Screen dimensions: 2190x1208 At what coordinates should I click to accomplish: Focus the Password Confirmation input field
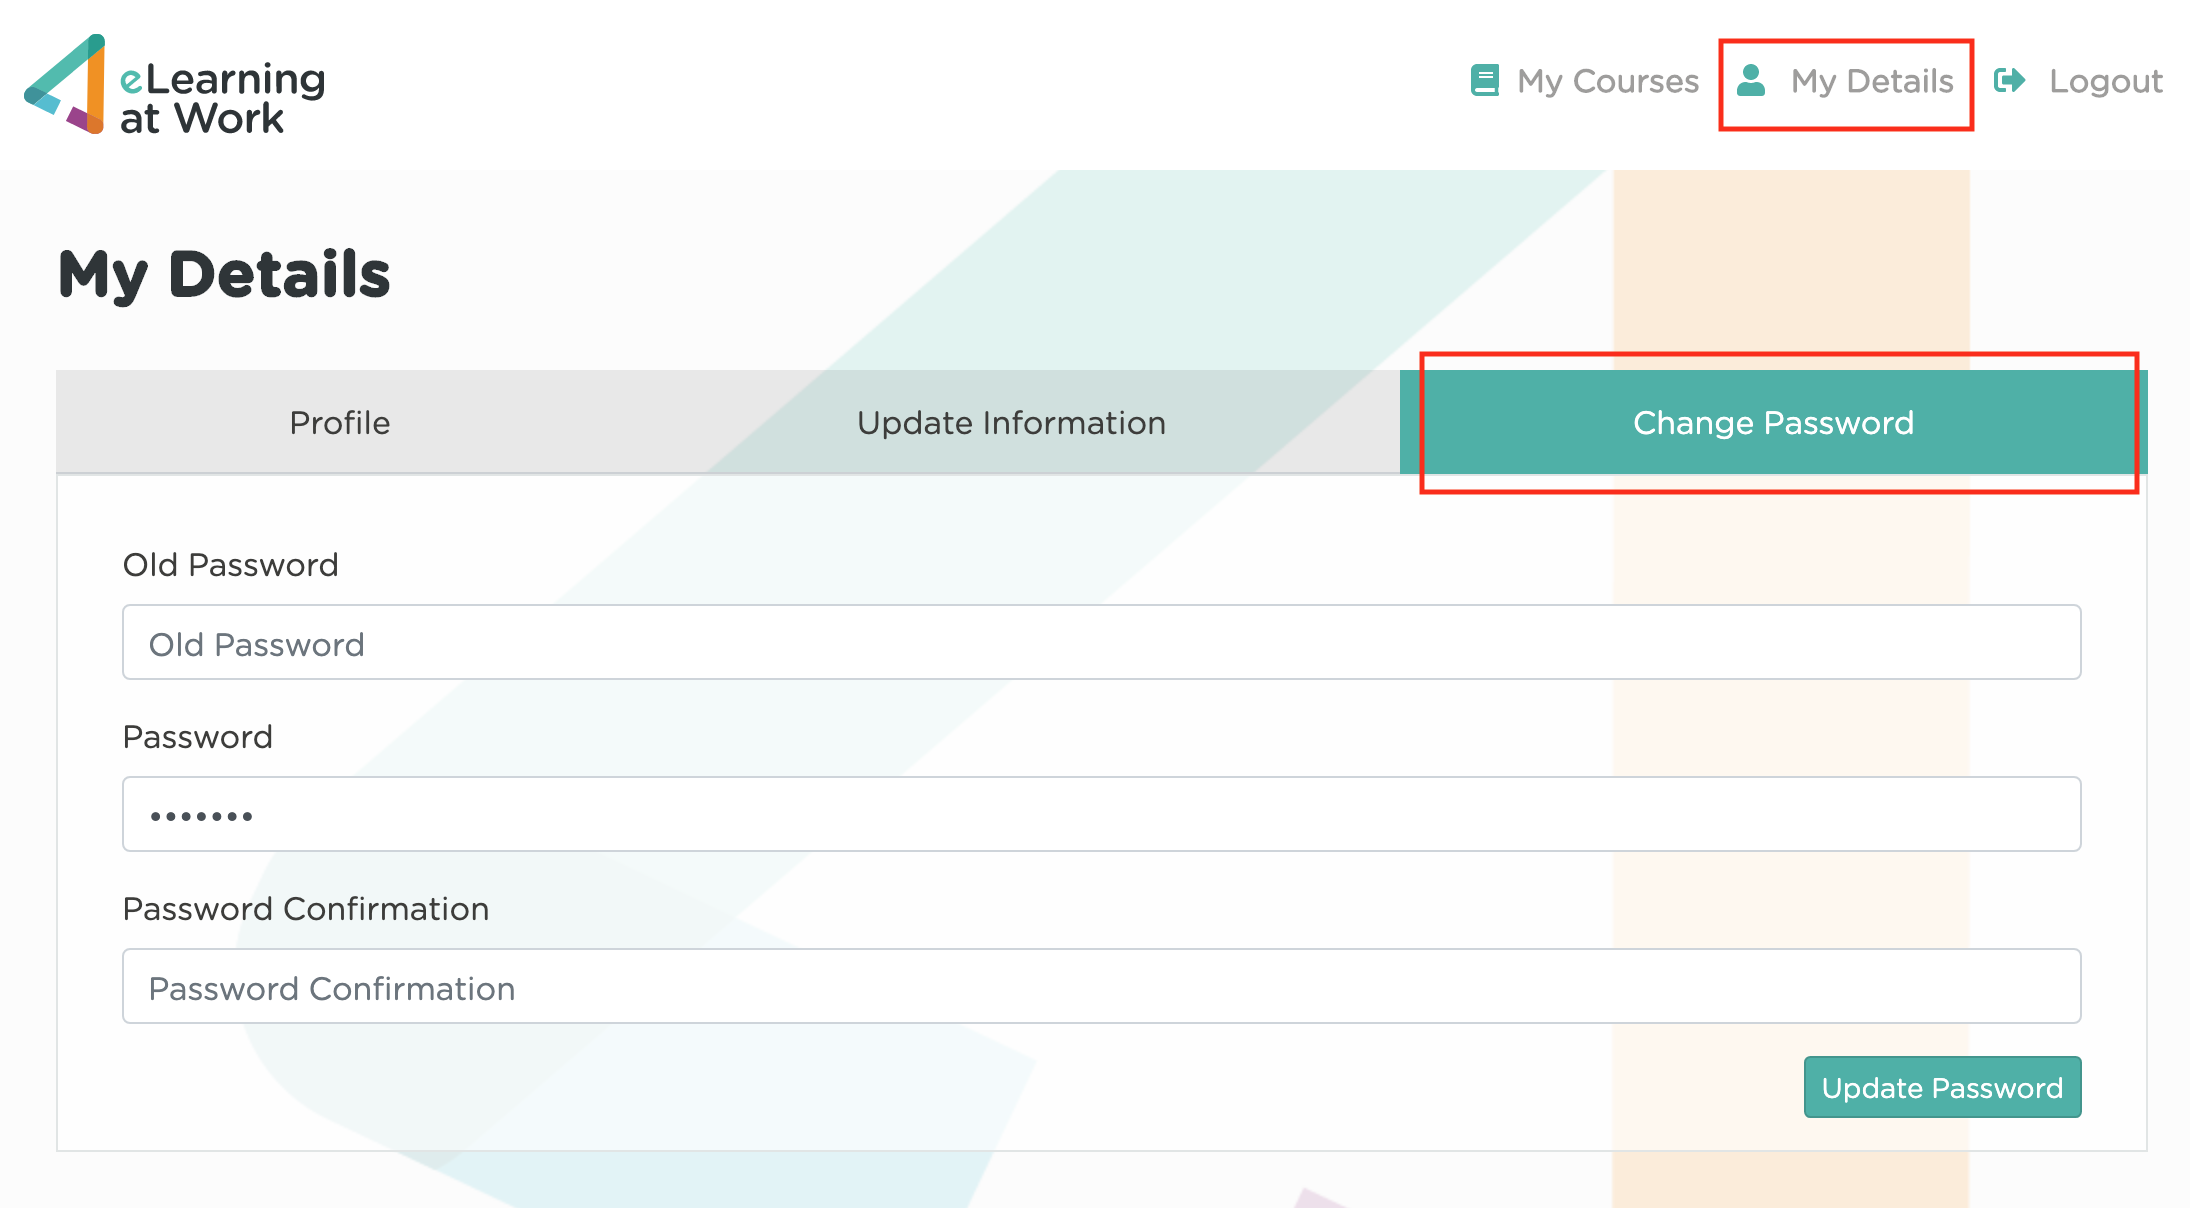[x=1101, y=986]
